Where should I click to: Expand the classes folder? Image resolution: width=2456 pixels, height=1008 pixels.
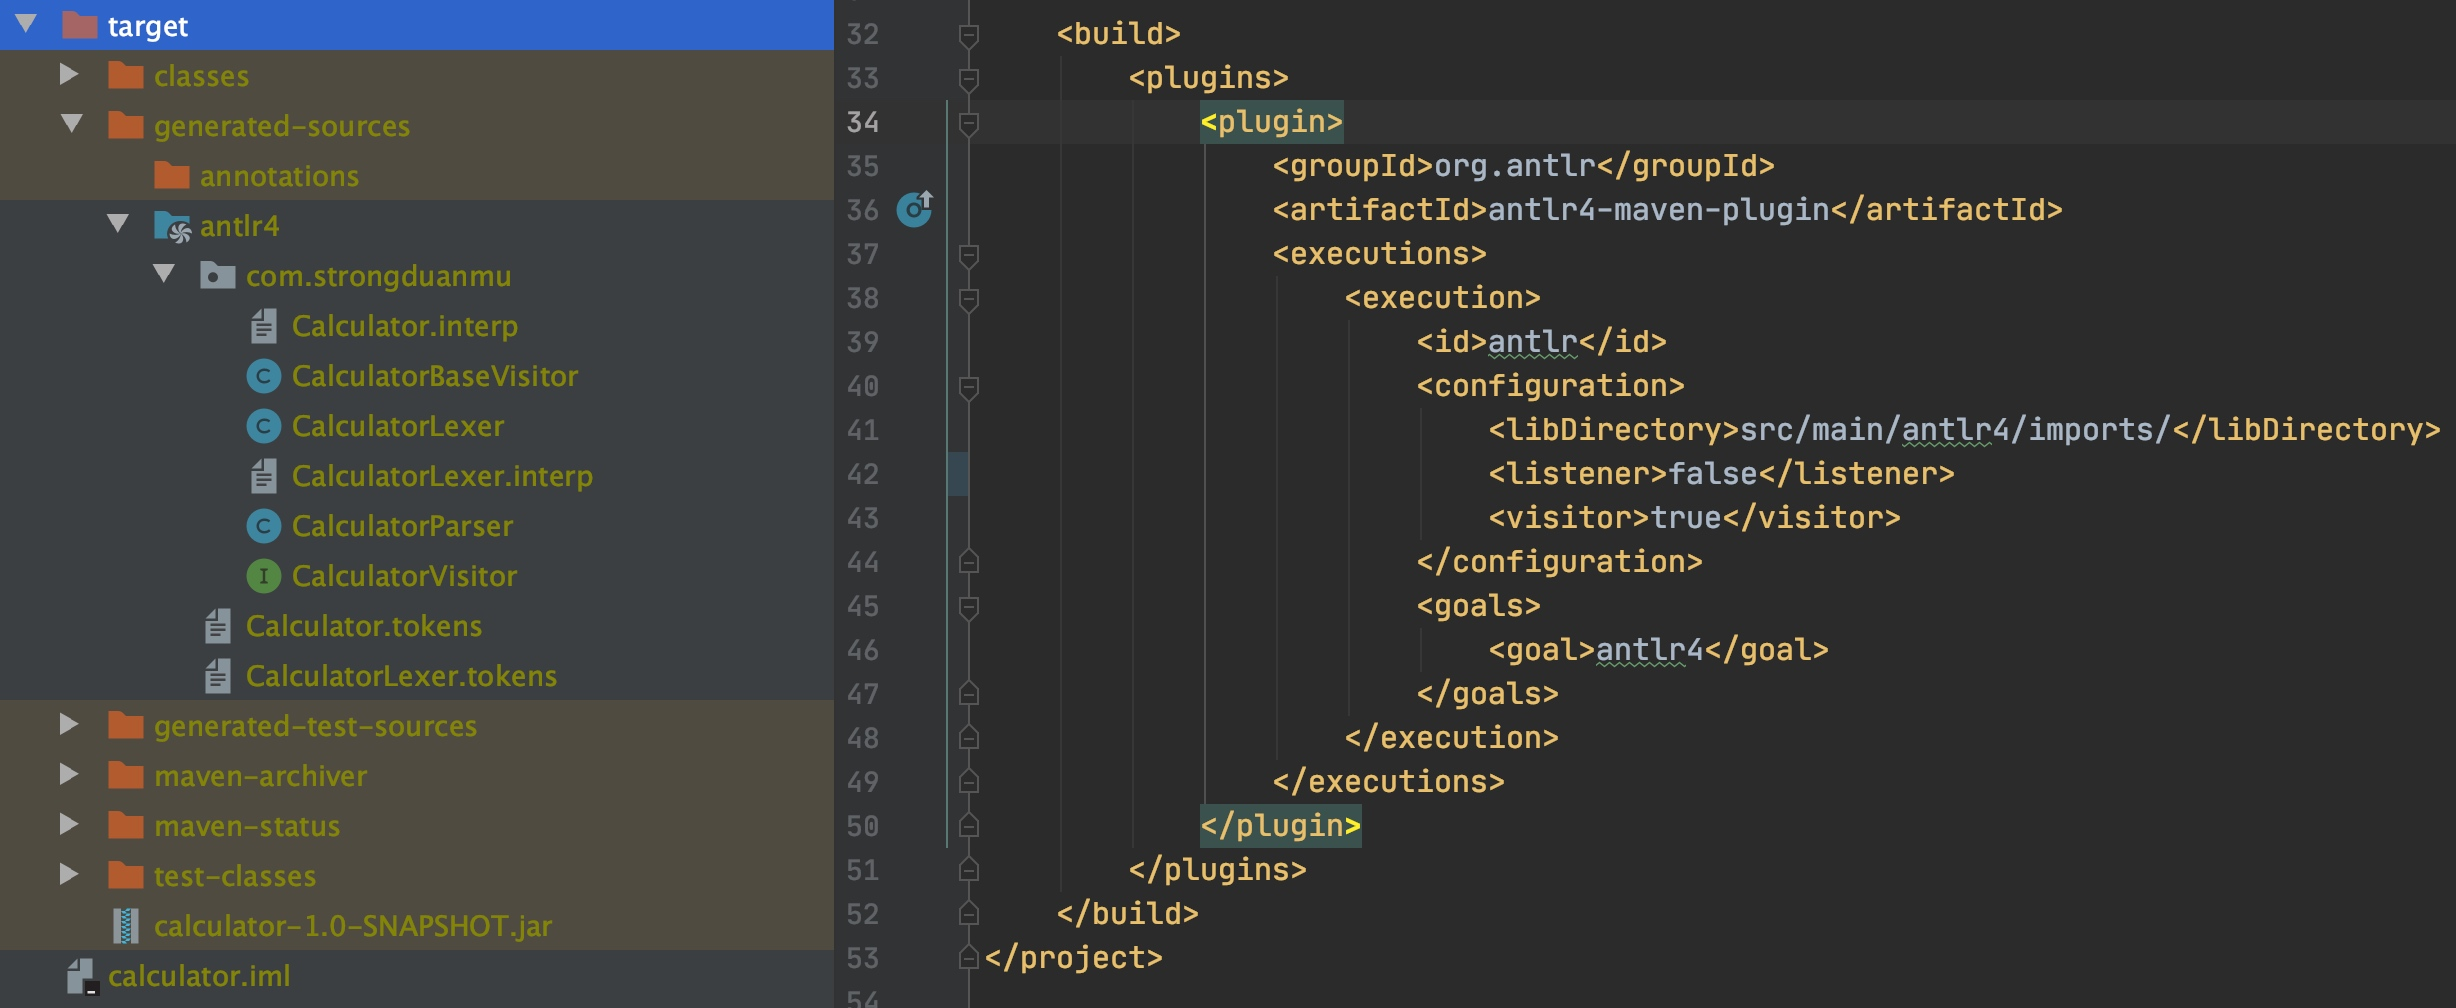[69, 75]
